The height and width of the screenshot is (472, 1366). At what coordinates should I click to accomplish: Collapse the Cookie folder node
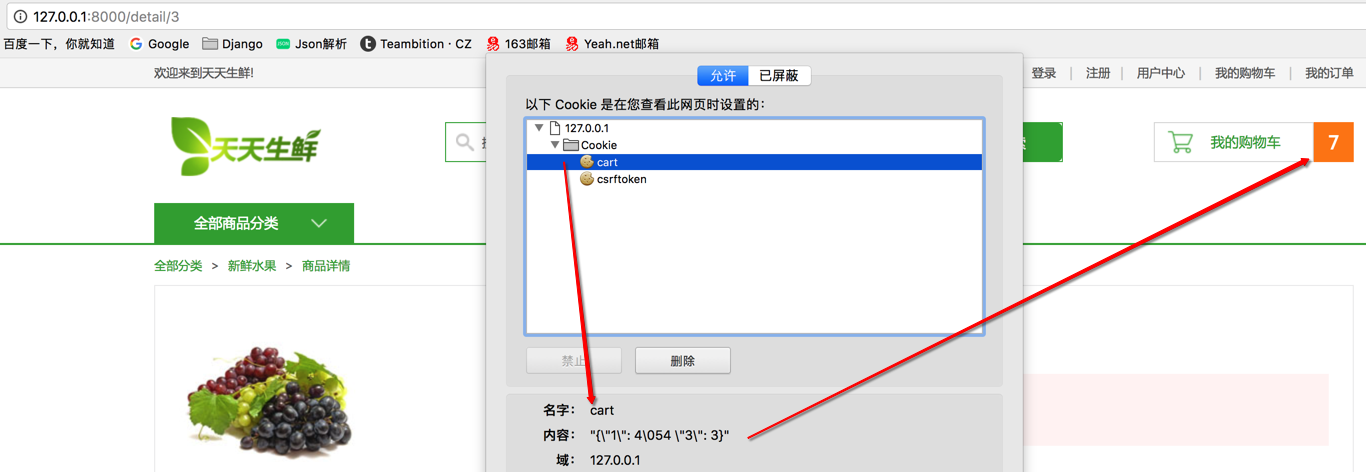coord(555,145)
